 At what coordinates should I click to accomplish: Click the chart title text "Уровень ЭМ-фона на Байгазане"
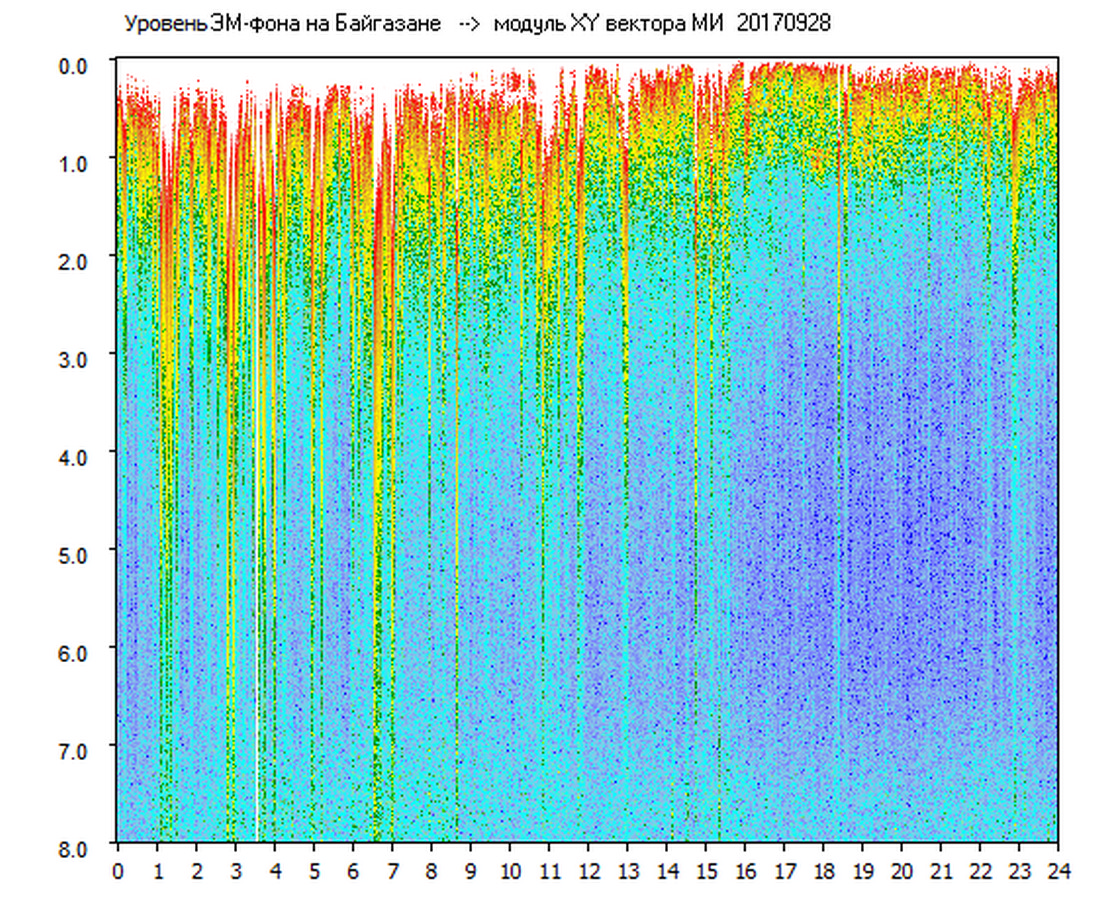[282, 24]
